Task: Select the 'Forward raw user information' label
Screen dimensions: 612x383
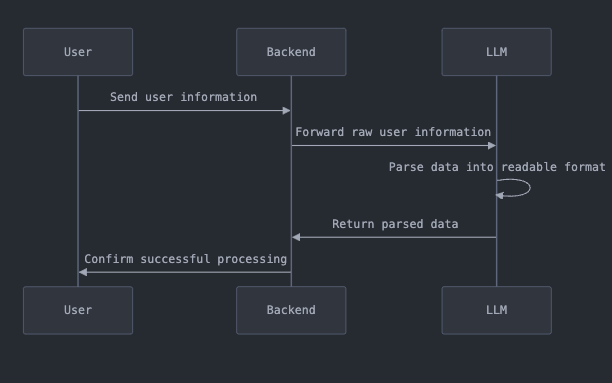Action: coord(393,132)
